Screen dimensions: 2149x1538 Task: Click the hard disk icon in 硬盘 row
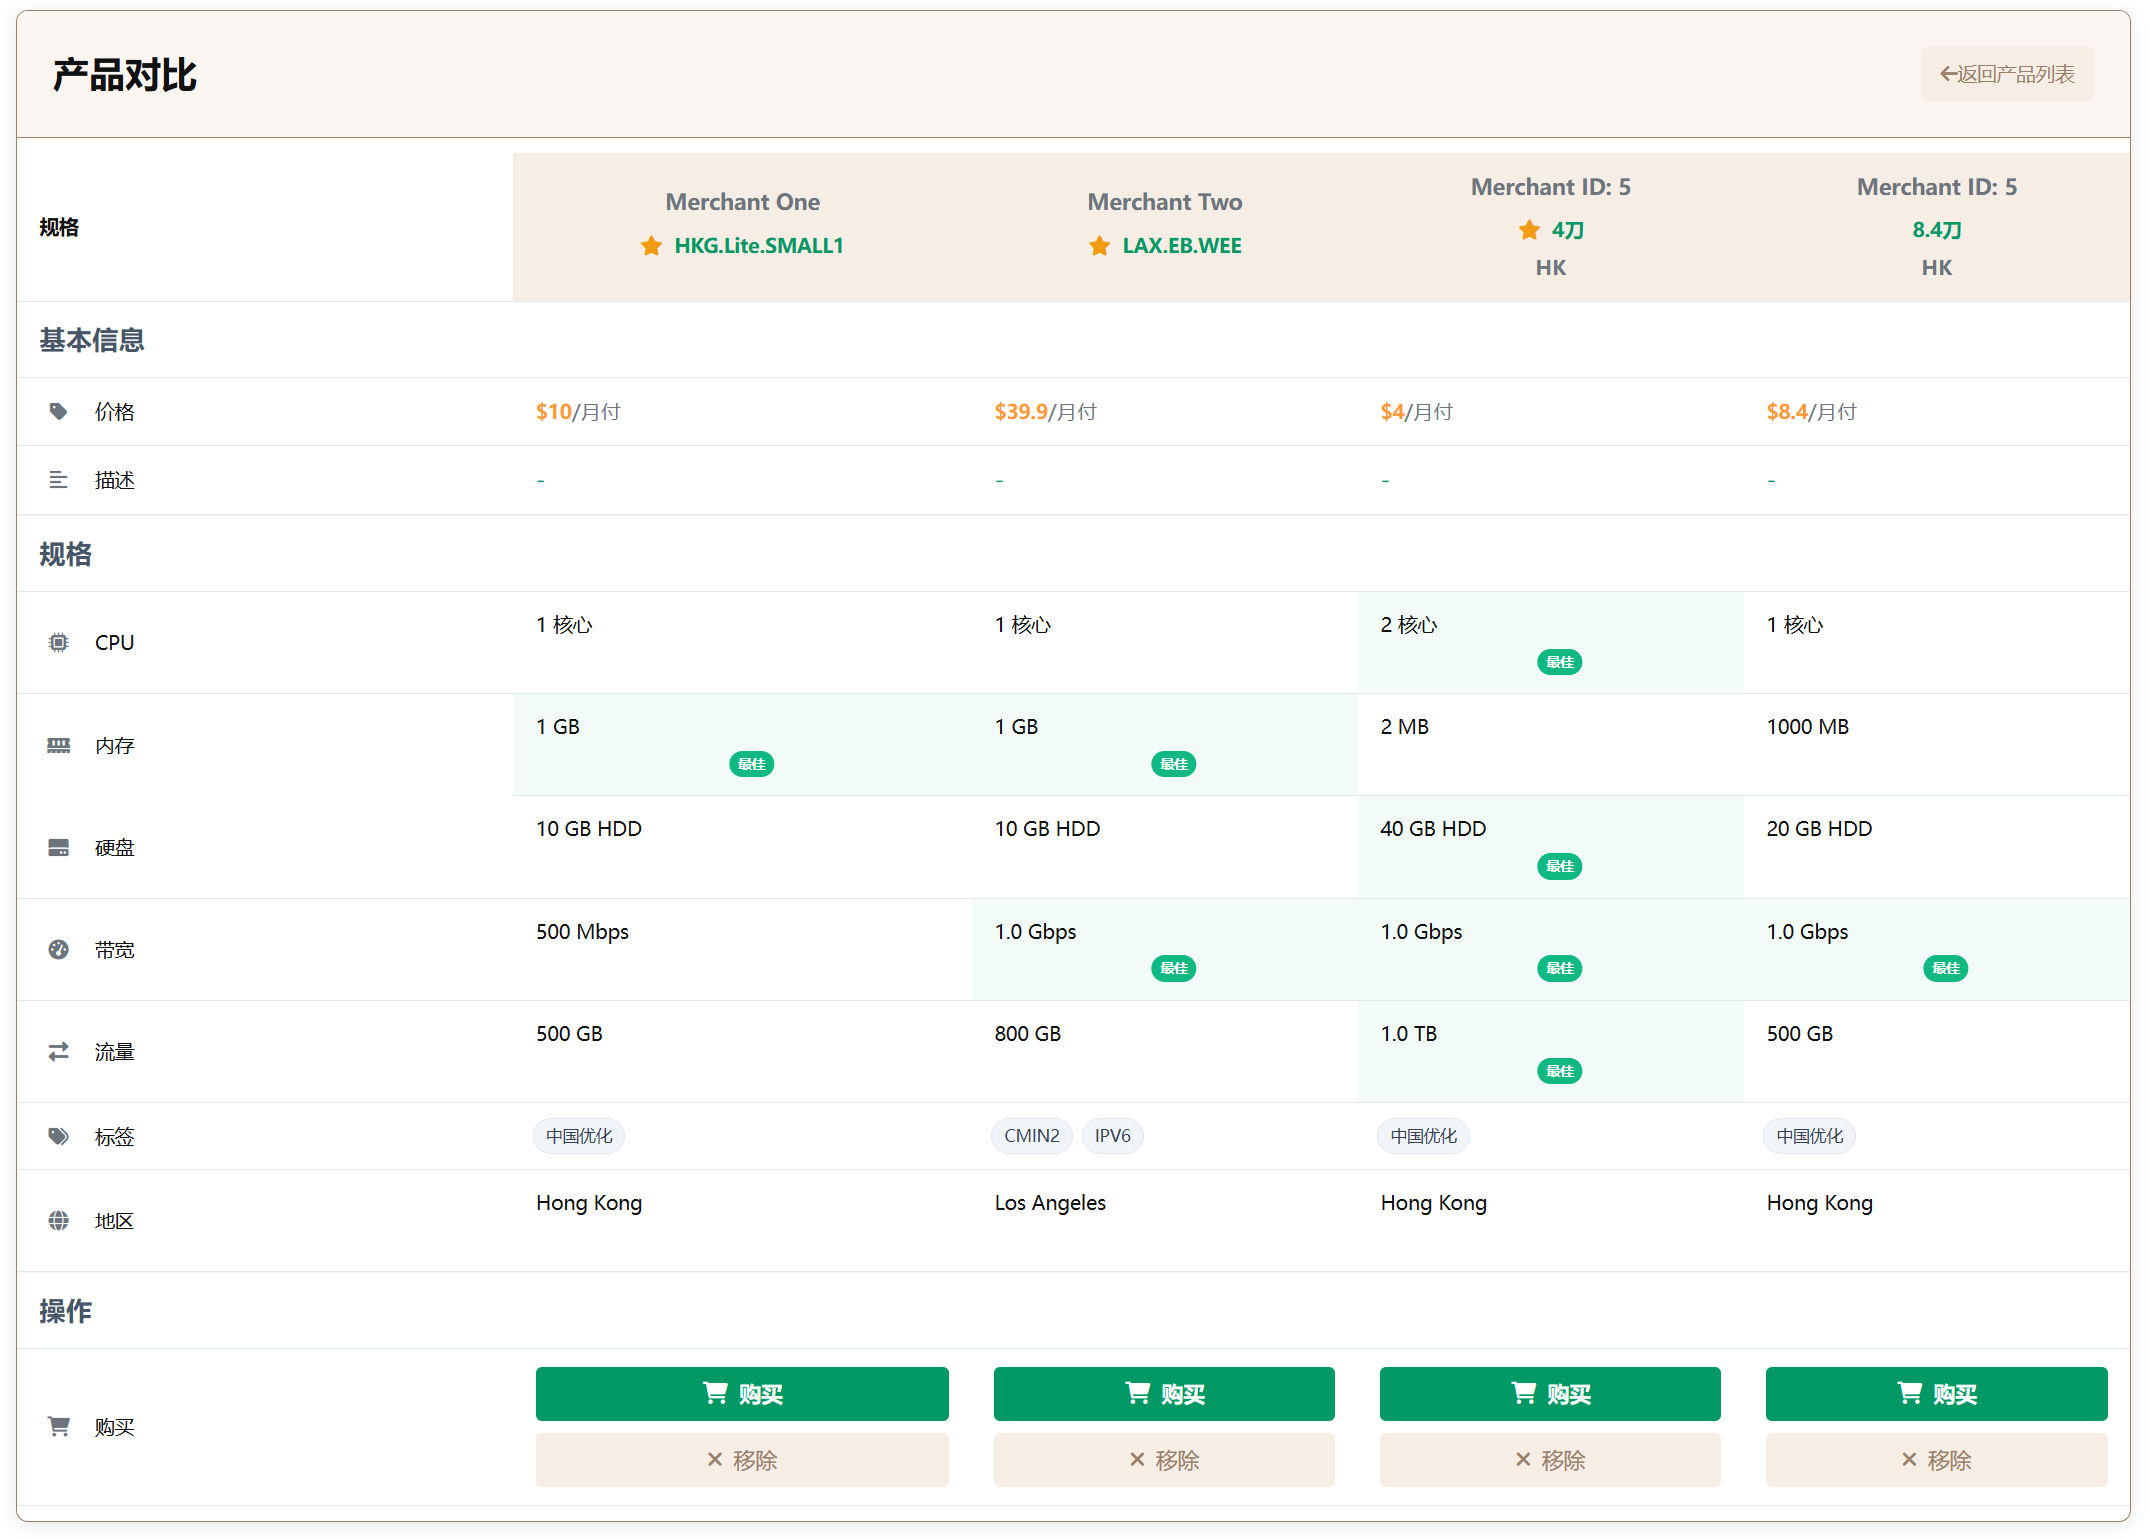tap(59, 848)
